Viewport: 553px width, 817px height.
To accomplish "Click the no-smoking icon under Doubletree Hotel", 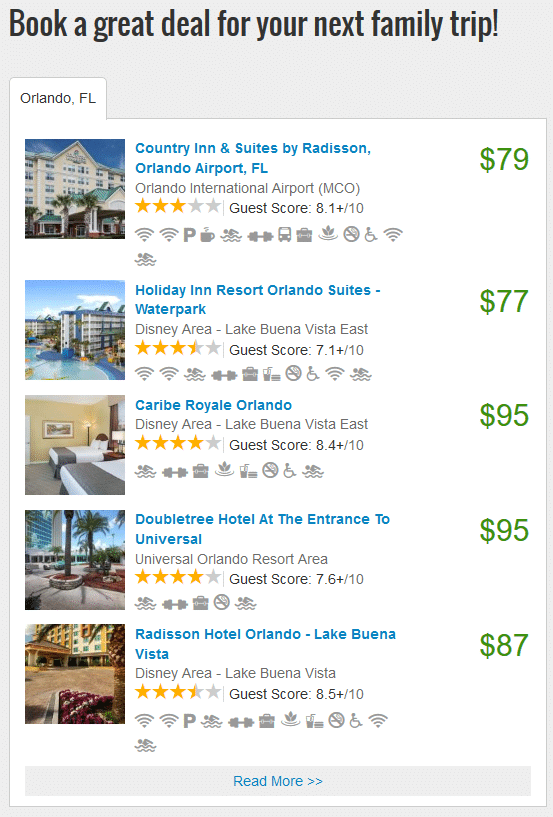I will pos(222,602).
